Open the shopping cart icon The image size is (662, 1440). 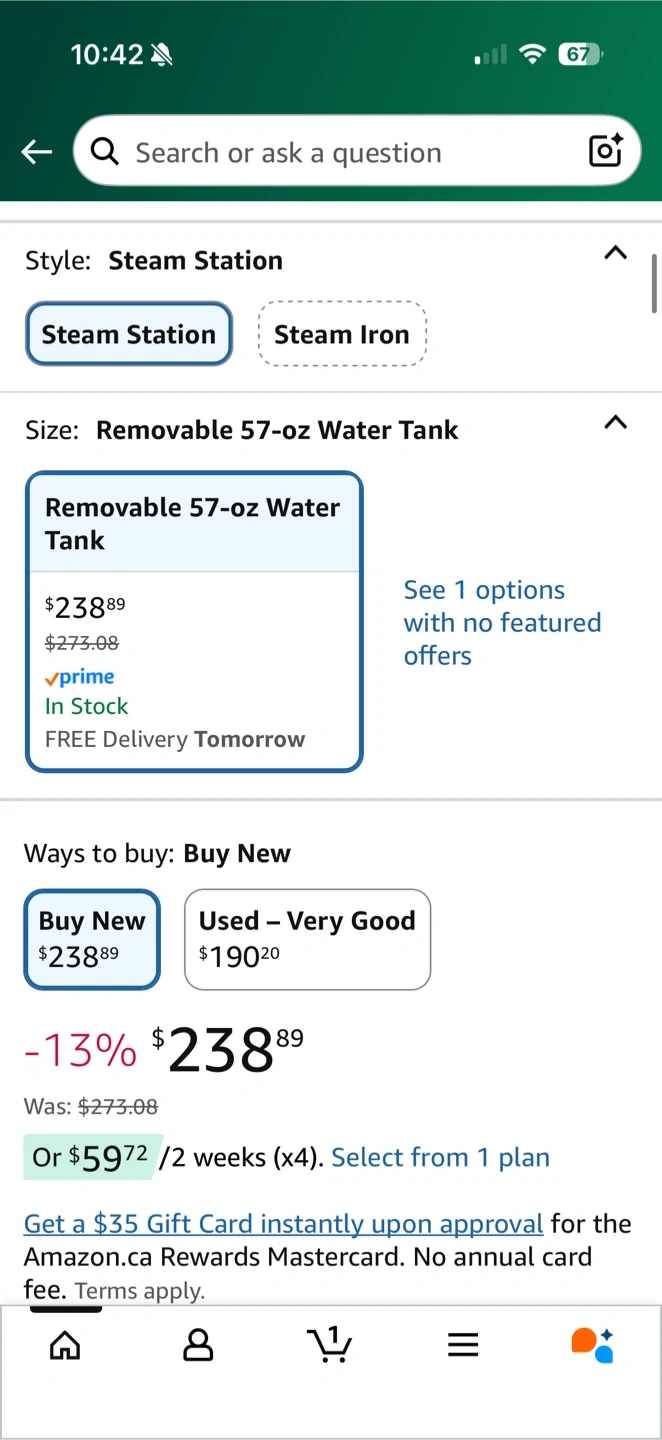(330, 1345)
